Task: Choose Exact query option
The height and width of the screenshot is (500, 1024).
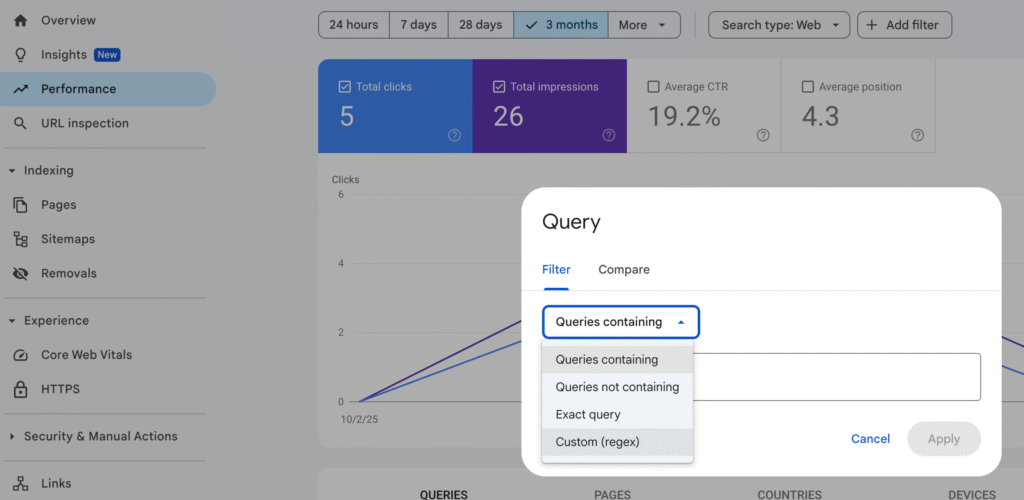Action: 617,414
